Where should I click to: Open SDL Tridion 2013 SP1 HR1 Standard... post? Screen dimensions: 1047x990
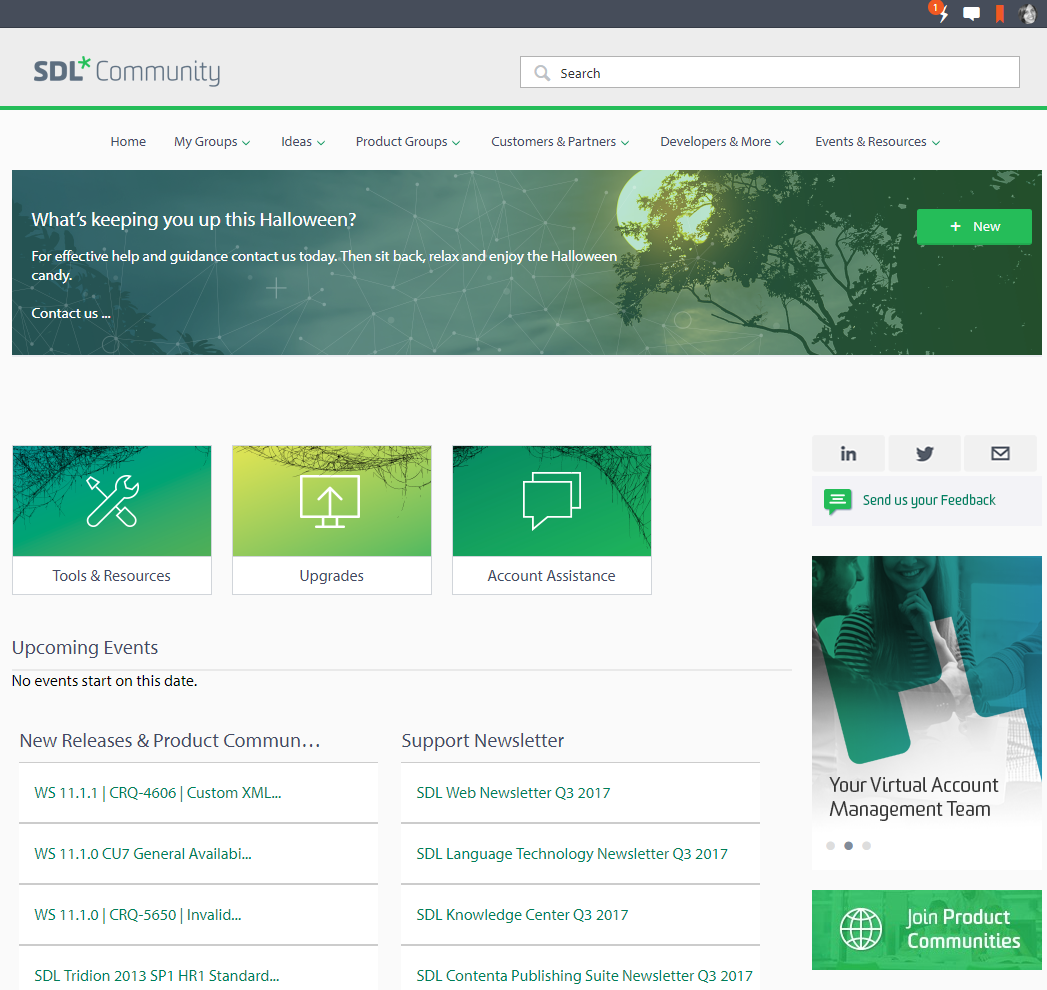157,975
